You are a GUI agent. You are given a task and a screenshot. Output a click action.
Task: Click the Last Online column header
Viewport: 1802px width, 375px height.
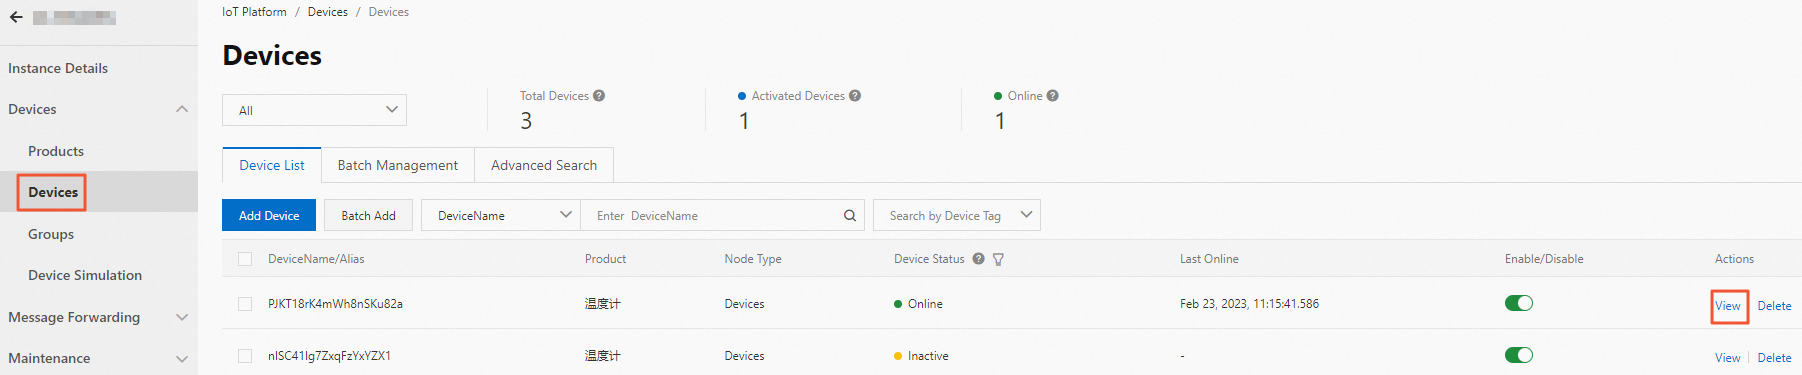[x=1209, y=259]
